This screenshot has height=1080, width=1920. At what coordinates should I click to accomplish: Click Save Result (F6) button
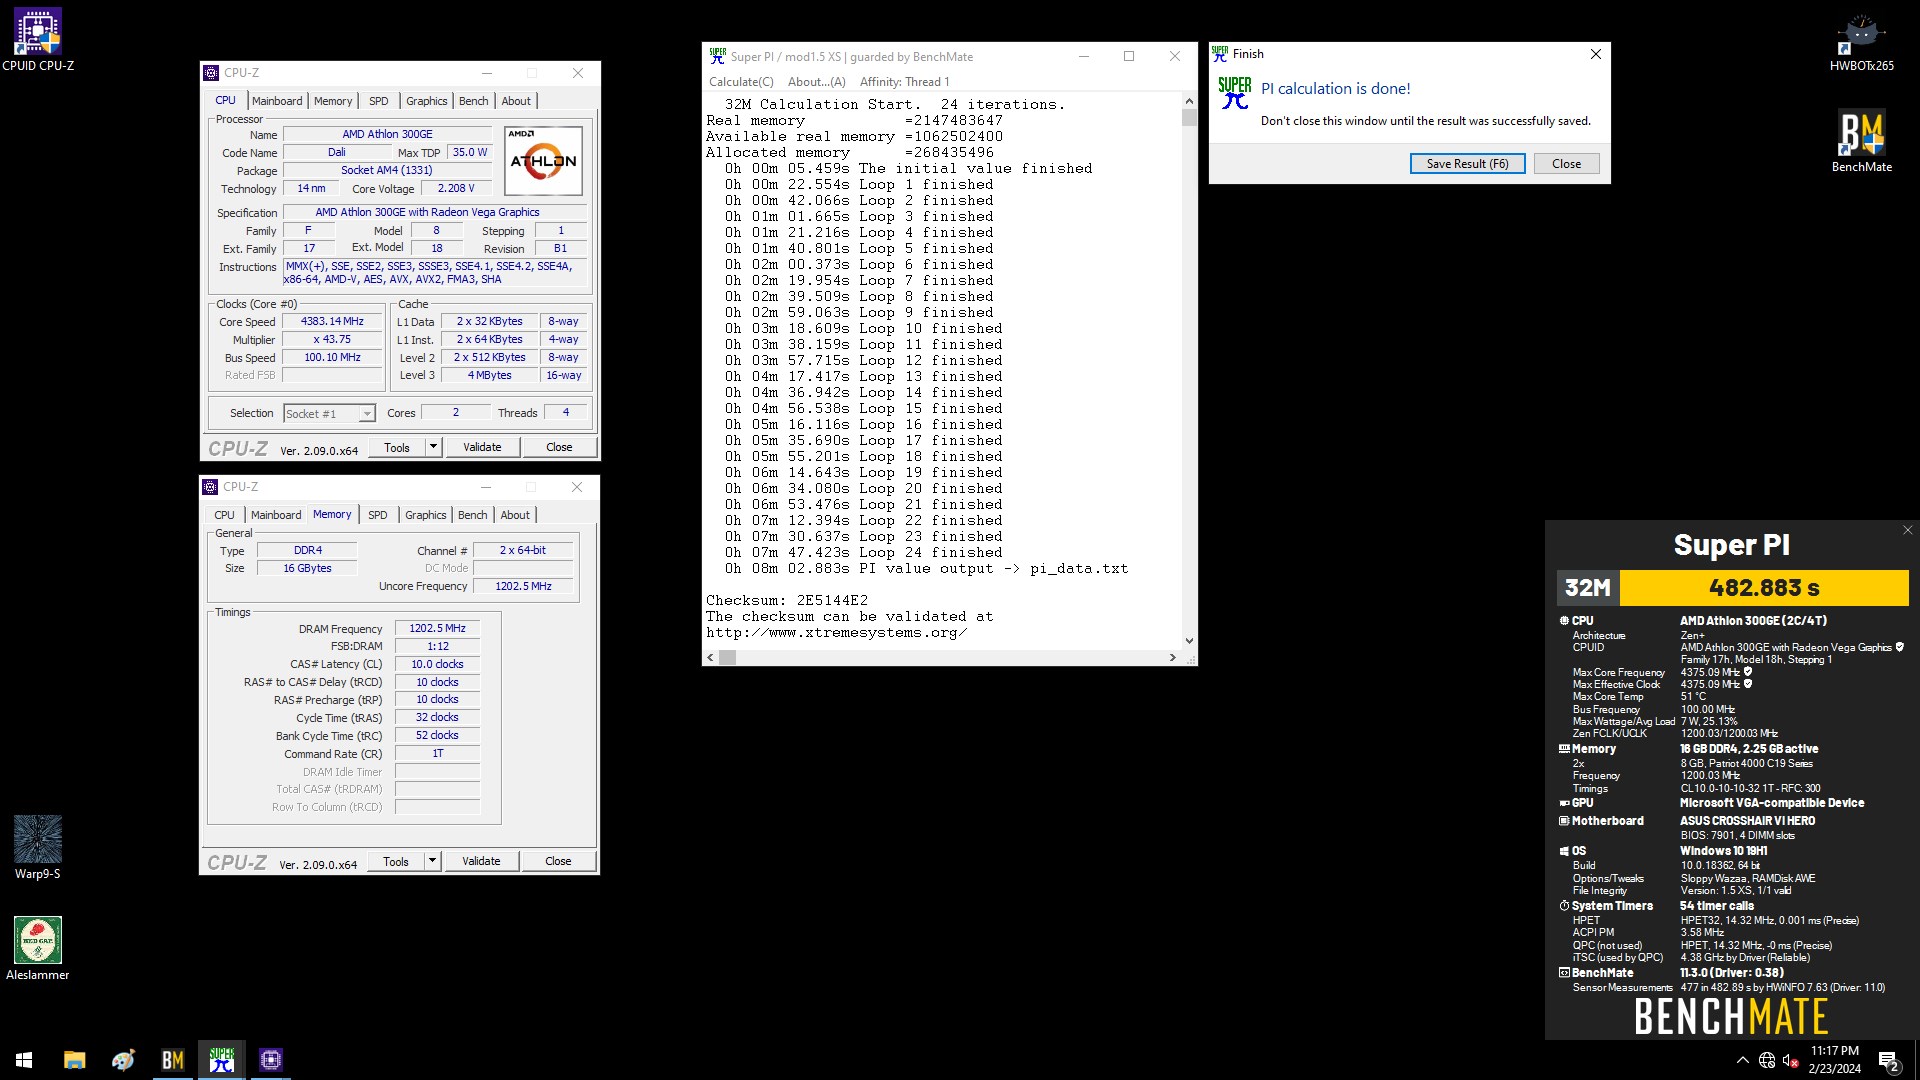click(x=1467, y=164)
